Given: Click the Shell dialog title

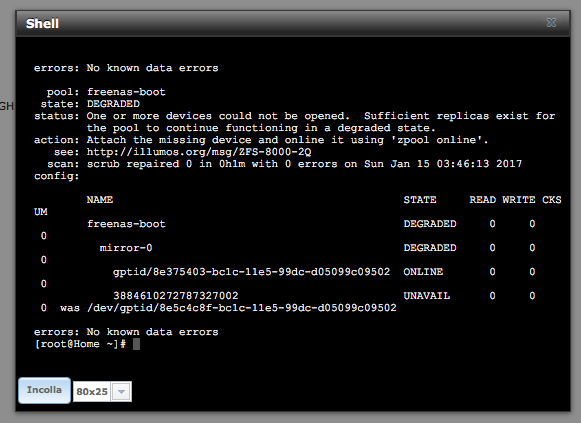Looking at the screenshot, I should click(42, 24).
